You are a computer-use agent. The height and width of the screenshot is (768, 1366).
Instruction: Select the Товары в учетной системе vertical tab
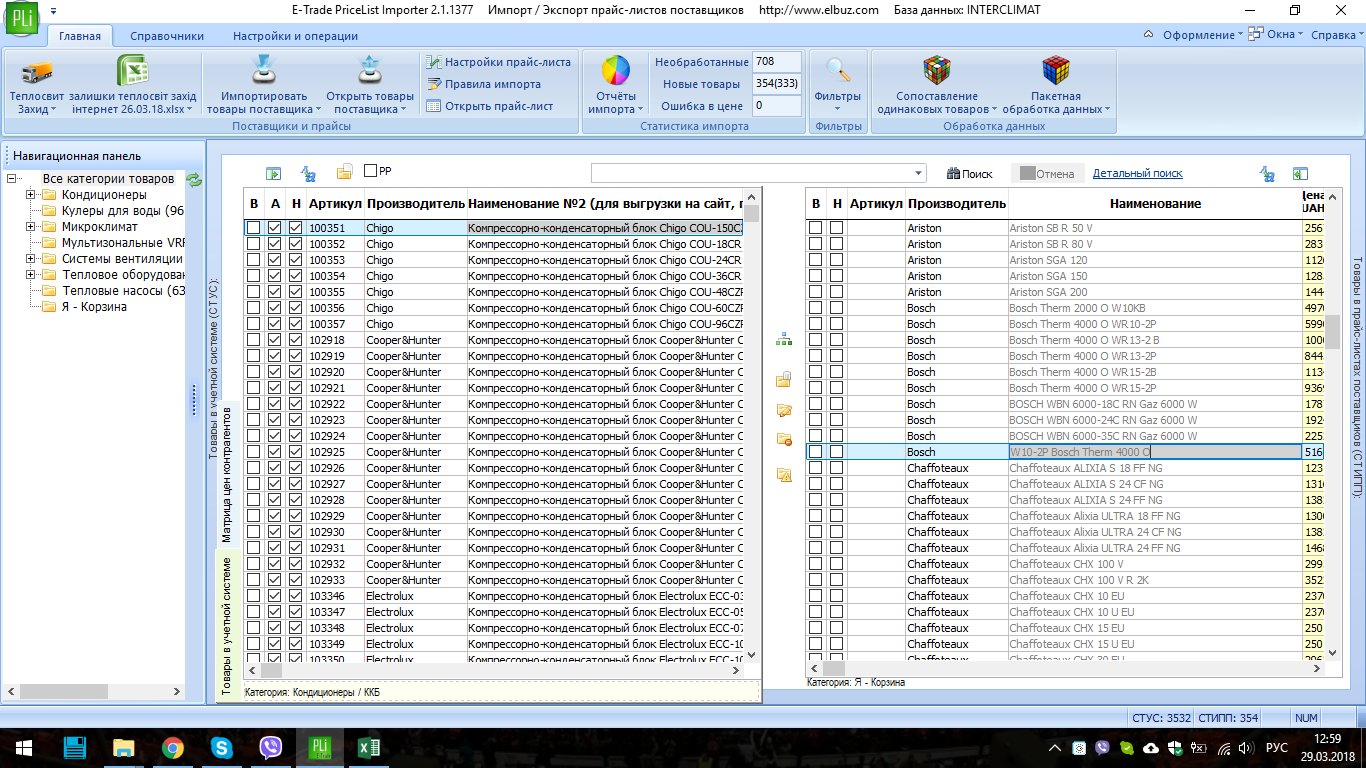click(x=226, y=626)
